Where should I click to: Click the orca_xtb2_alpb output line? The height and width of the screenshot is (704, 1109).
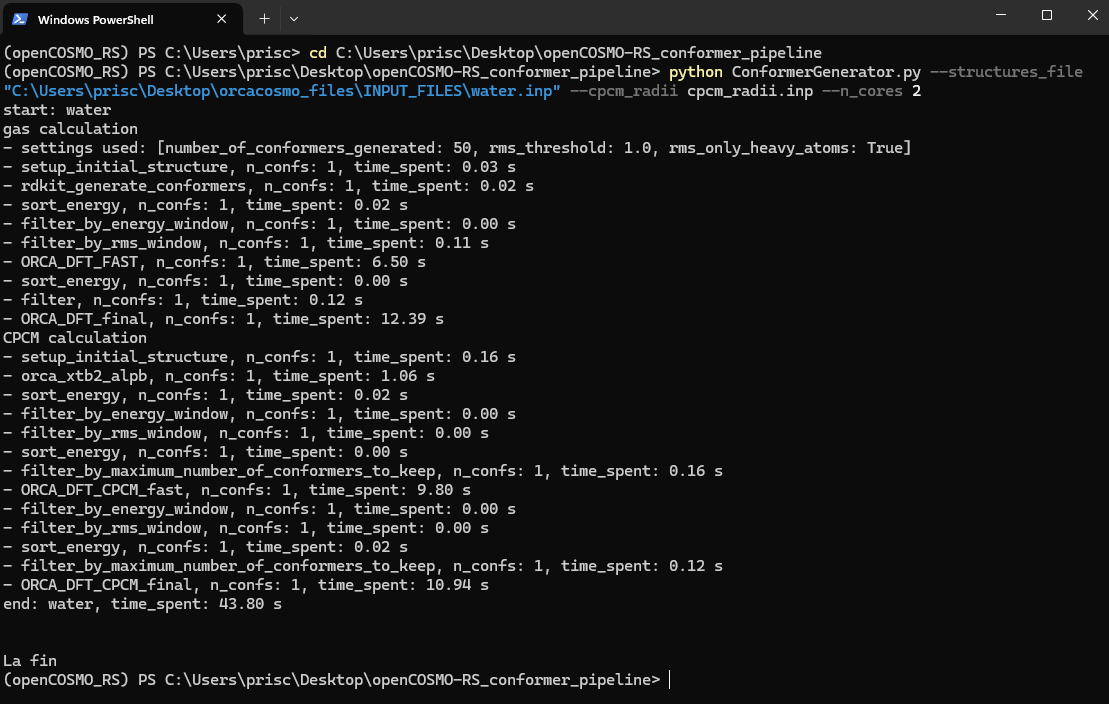(219, 376)
